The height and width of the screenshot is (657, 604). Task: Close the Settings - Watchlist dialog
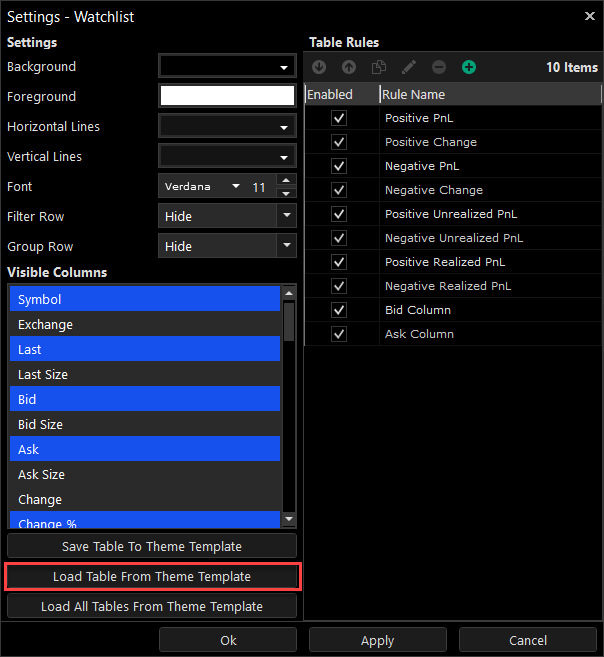589,16
